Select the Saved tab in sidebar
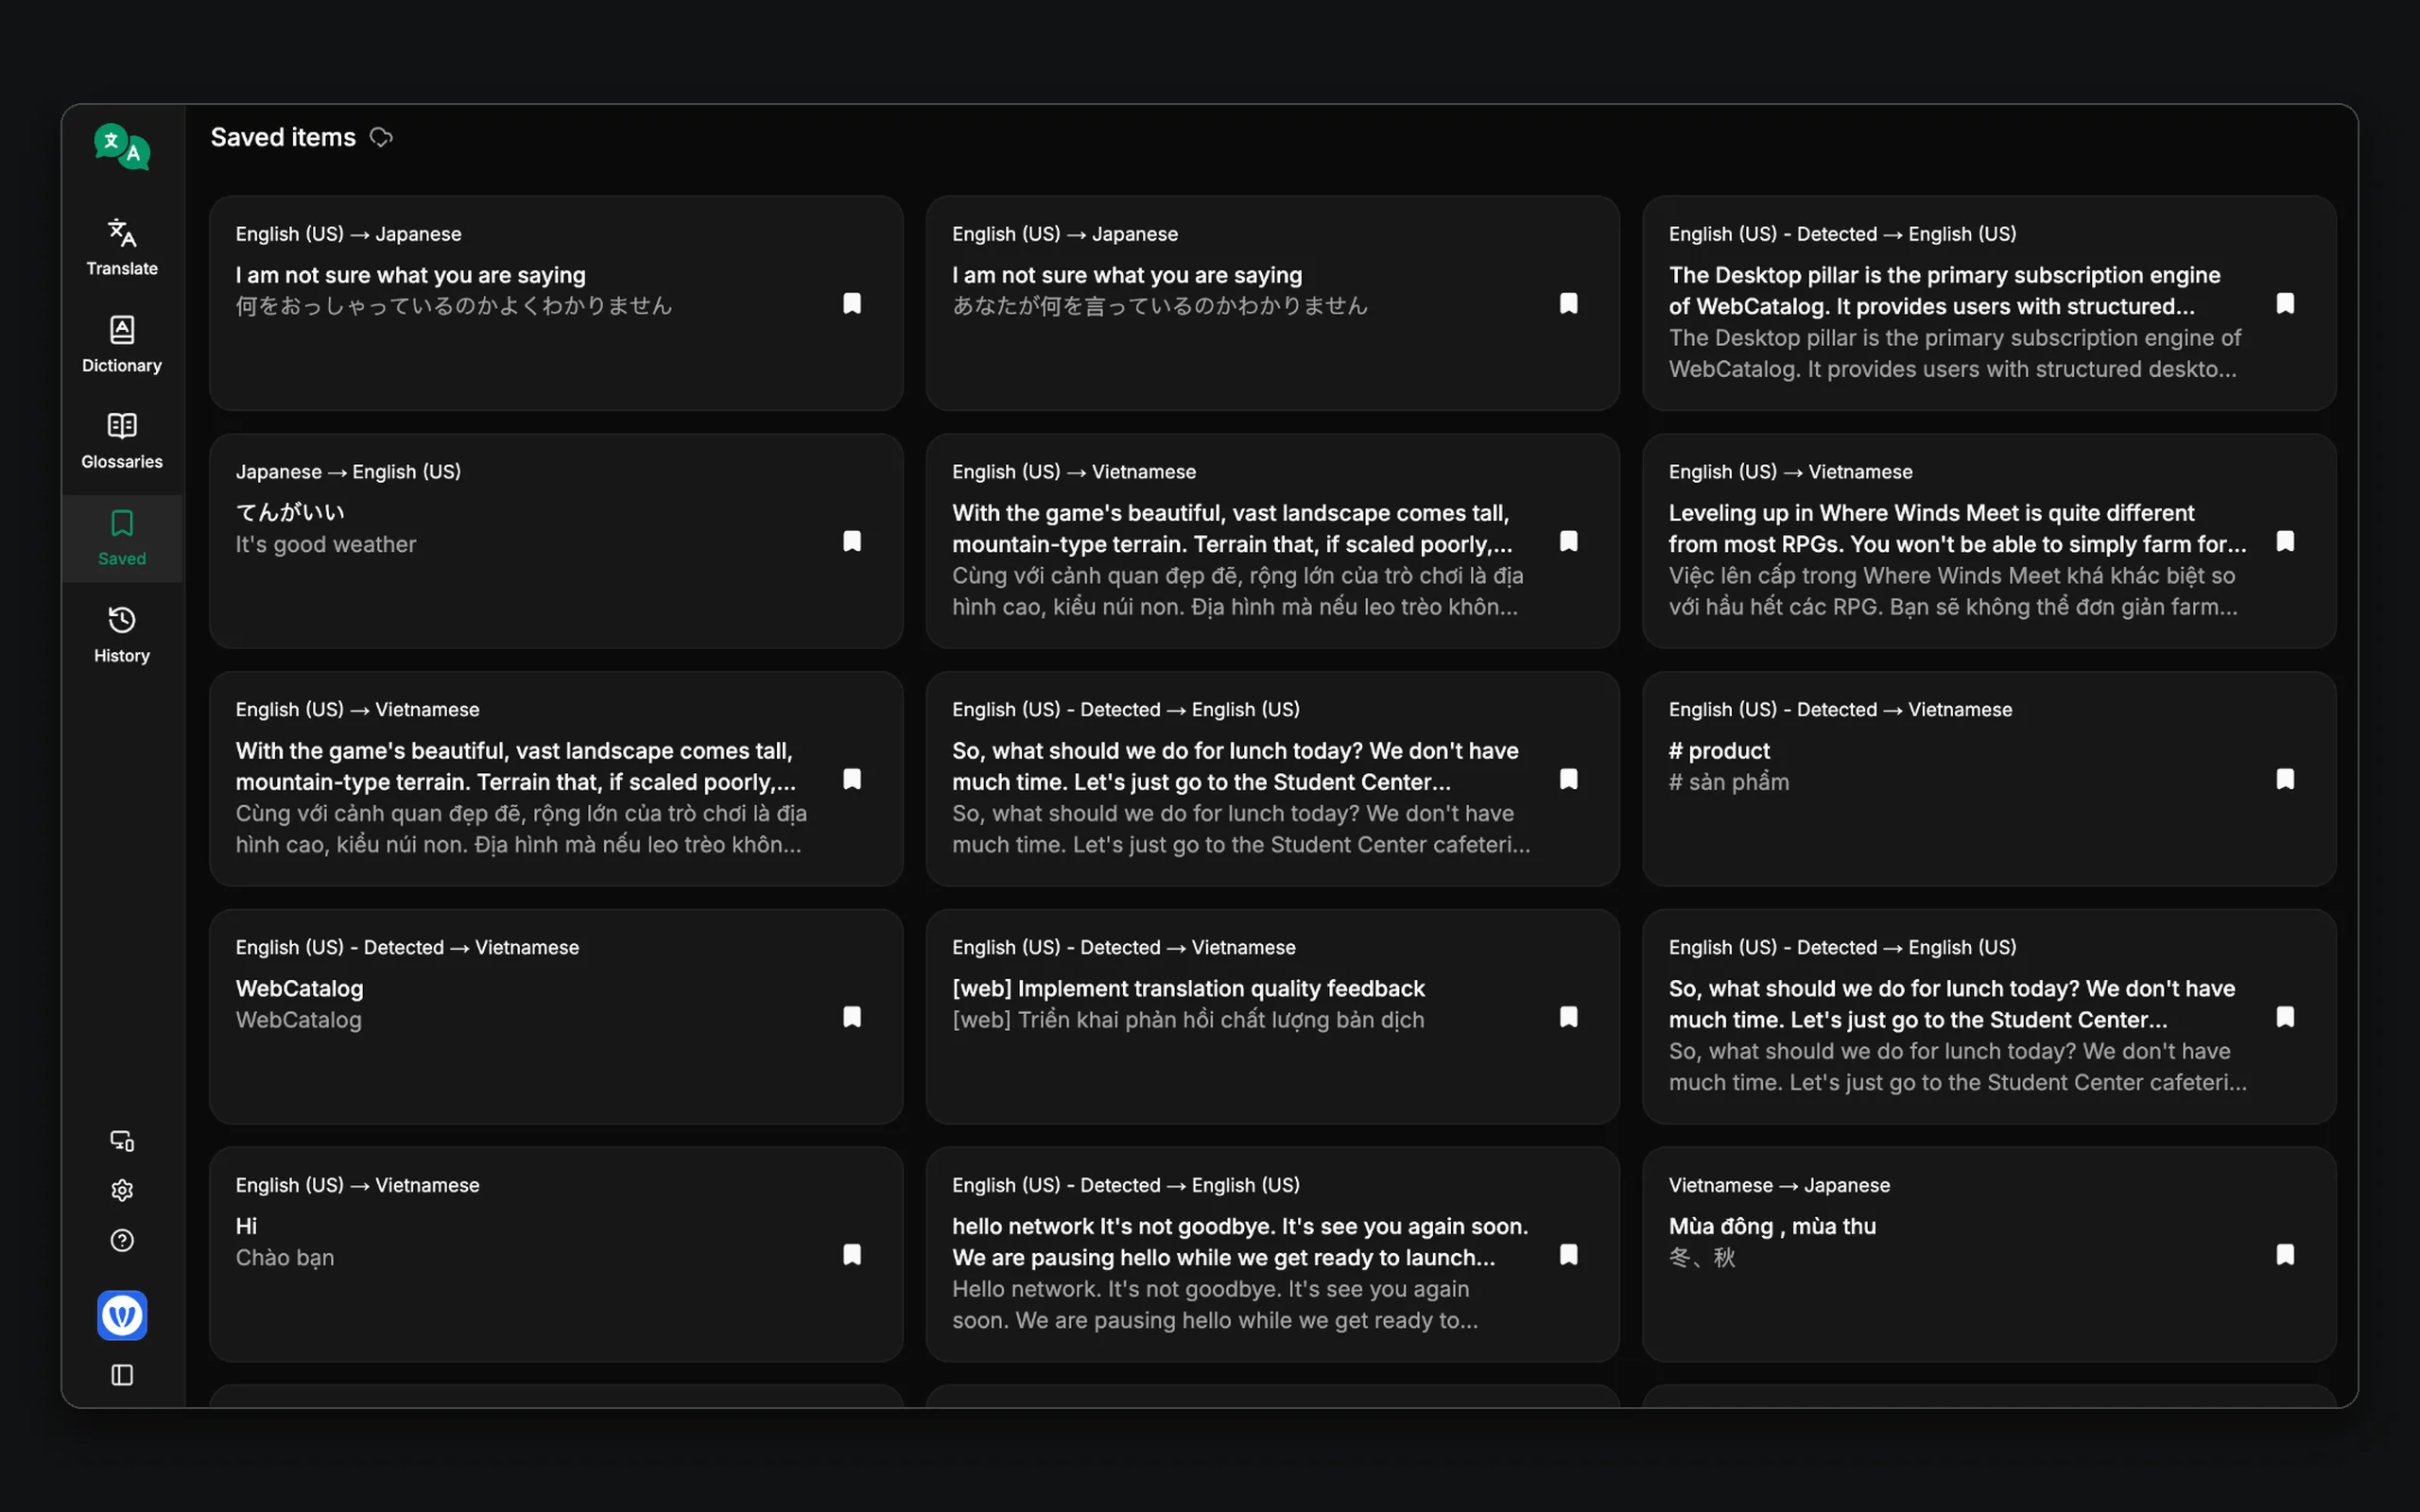This screenshot has height=1512, width=2420. pyautogui.click(x=122, y=538)
